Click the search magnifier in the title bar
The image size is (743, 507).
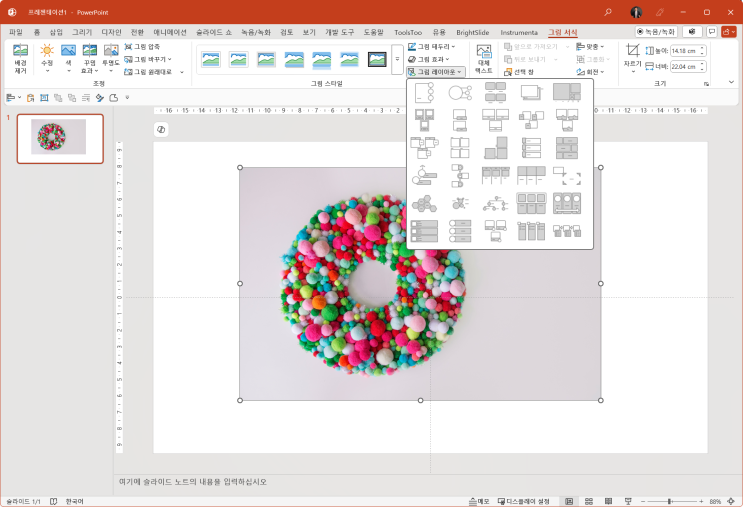[x=608, y=12]
